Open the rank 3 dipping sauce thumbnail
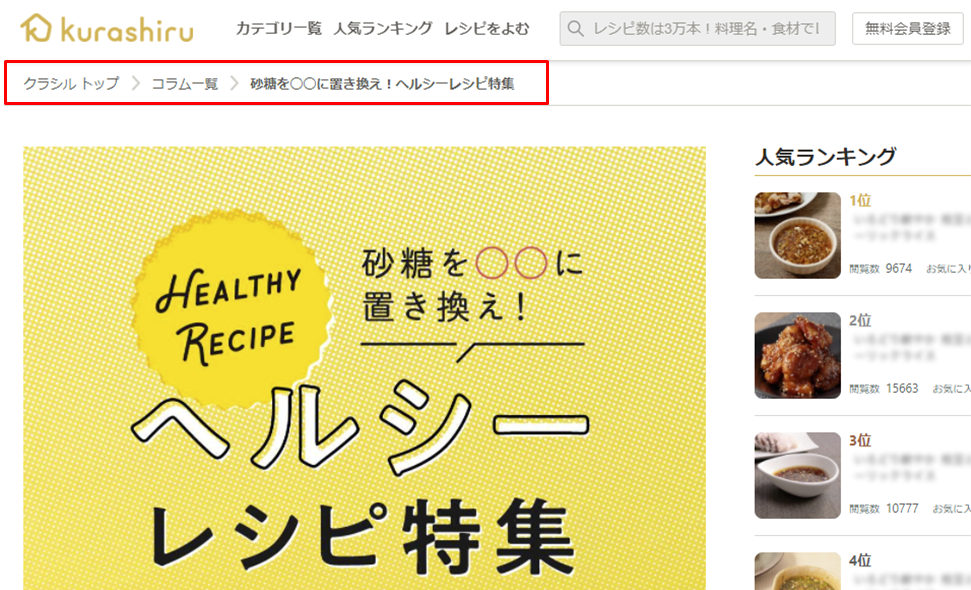Screen dimensions: 971x590 [x=798, y=475]
